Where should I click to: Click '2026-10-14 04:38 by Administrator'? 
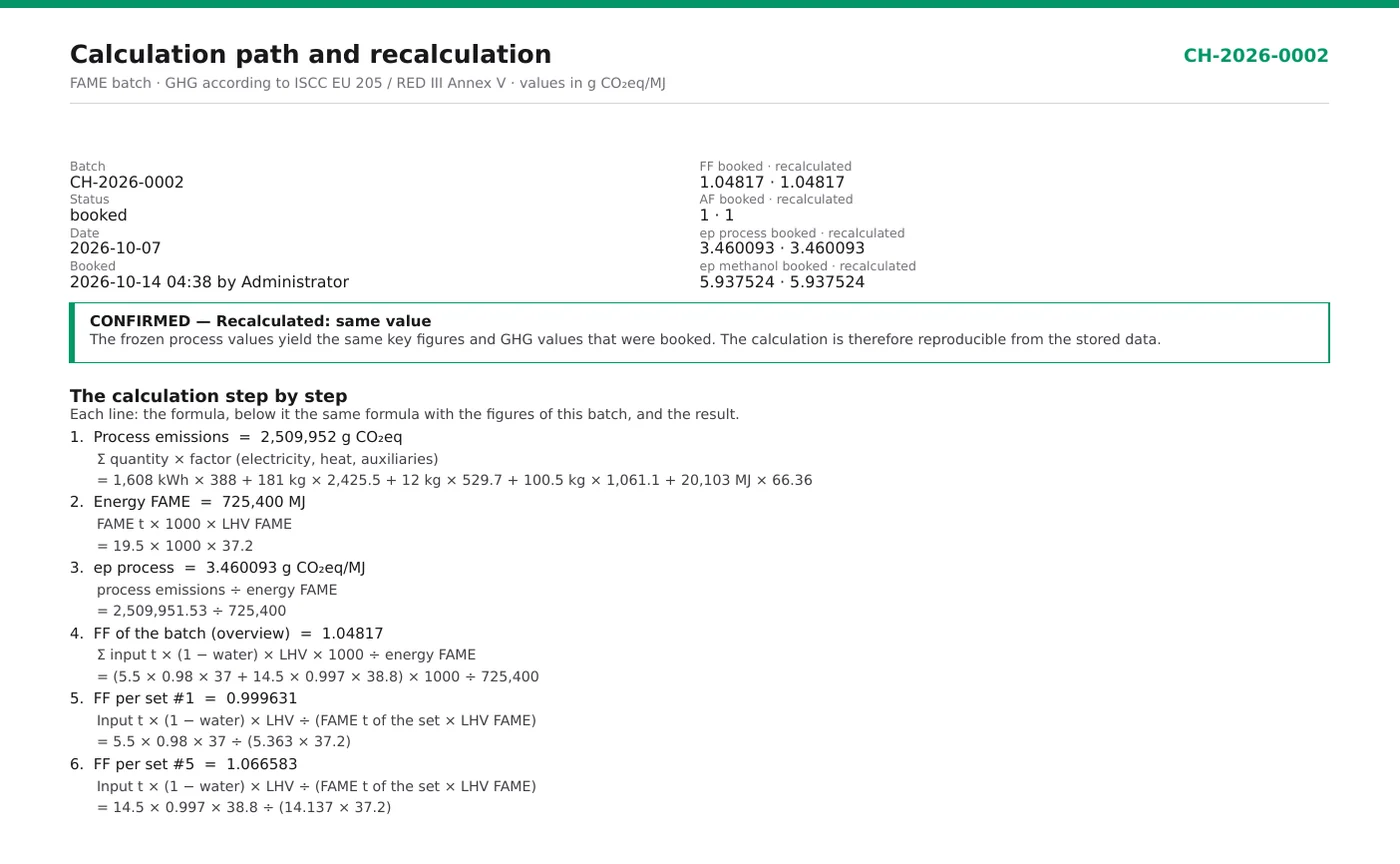[x=209, y=282]
